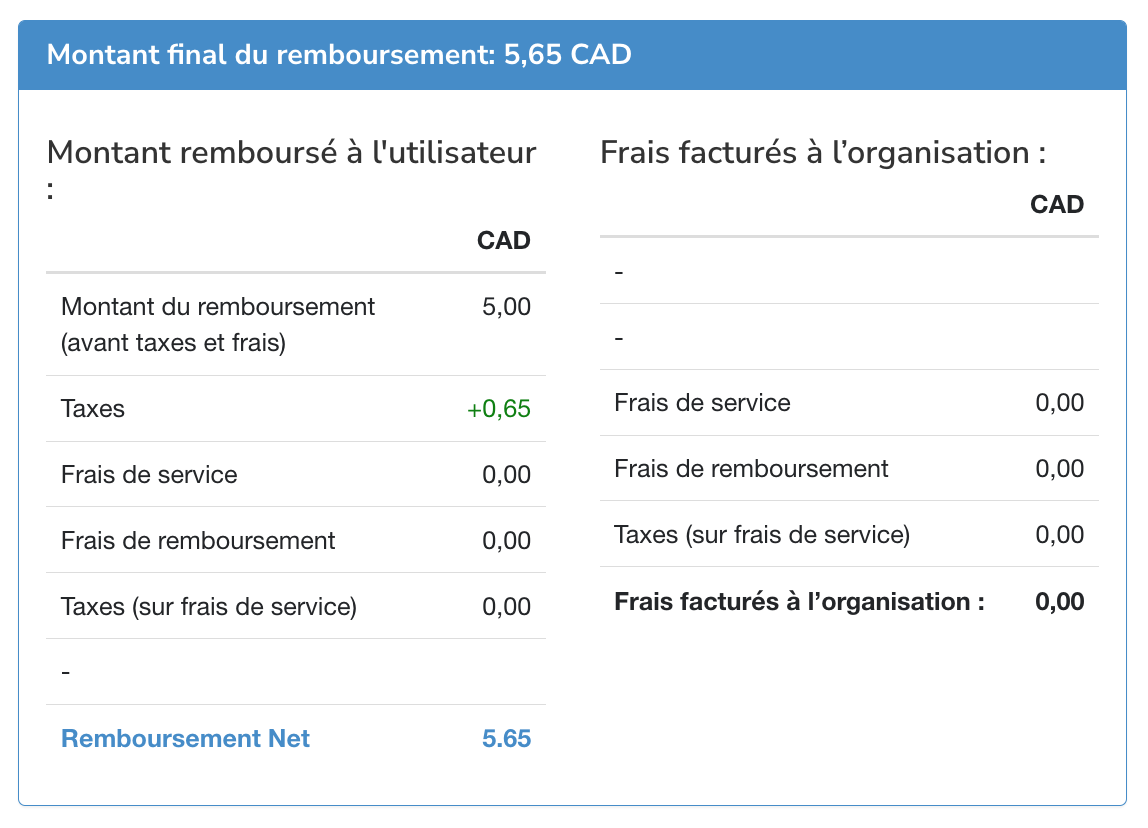The width and height of the screenshot is (1148, 828).
Task: Select "Frais de remboursement" label in user refund table
Action: point(198,541)
